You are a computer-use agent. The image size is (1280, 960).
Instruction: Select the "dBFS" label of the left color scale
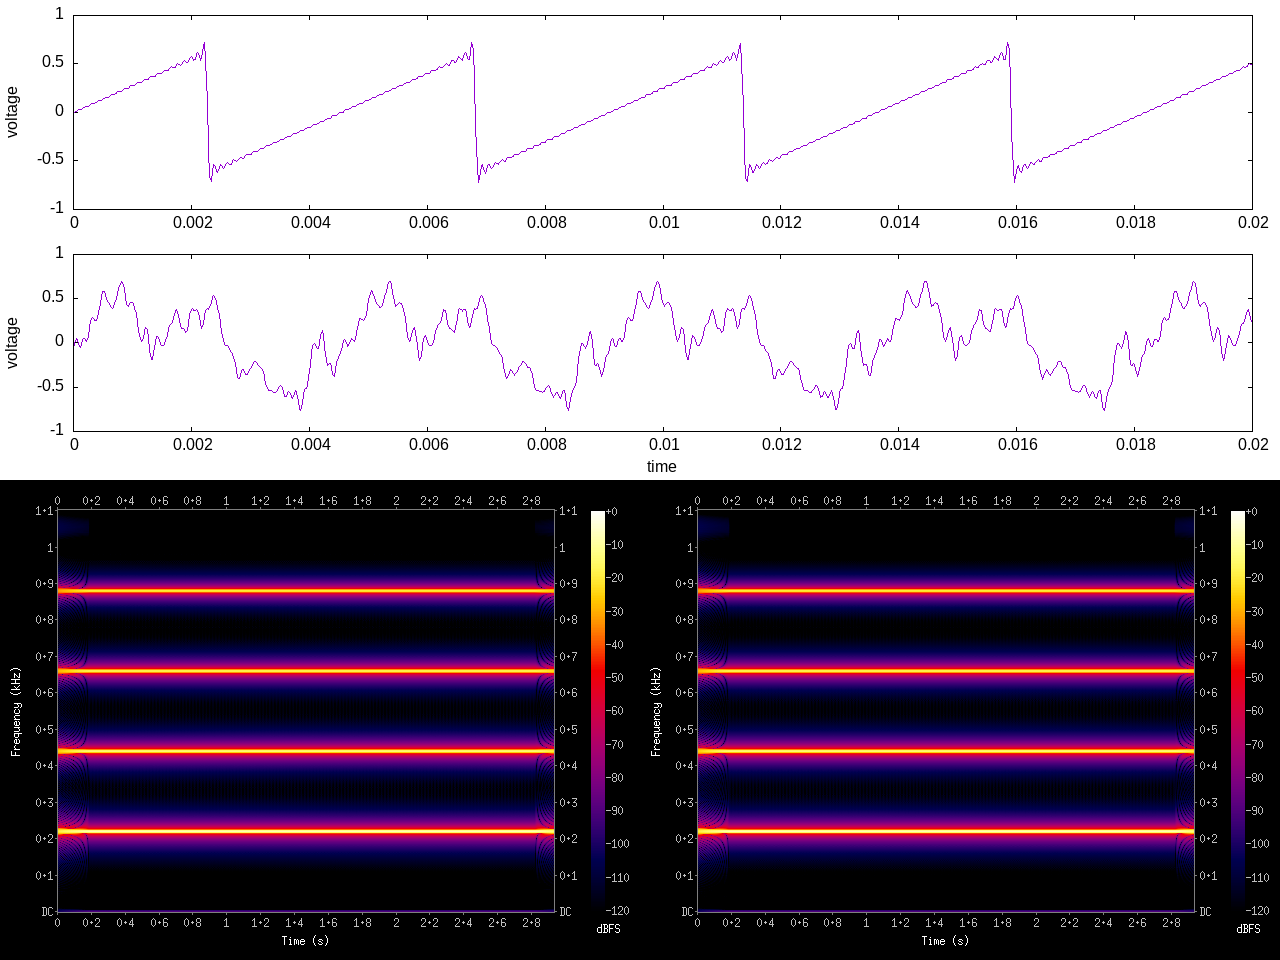pos(608,929)
